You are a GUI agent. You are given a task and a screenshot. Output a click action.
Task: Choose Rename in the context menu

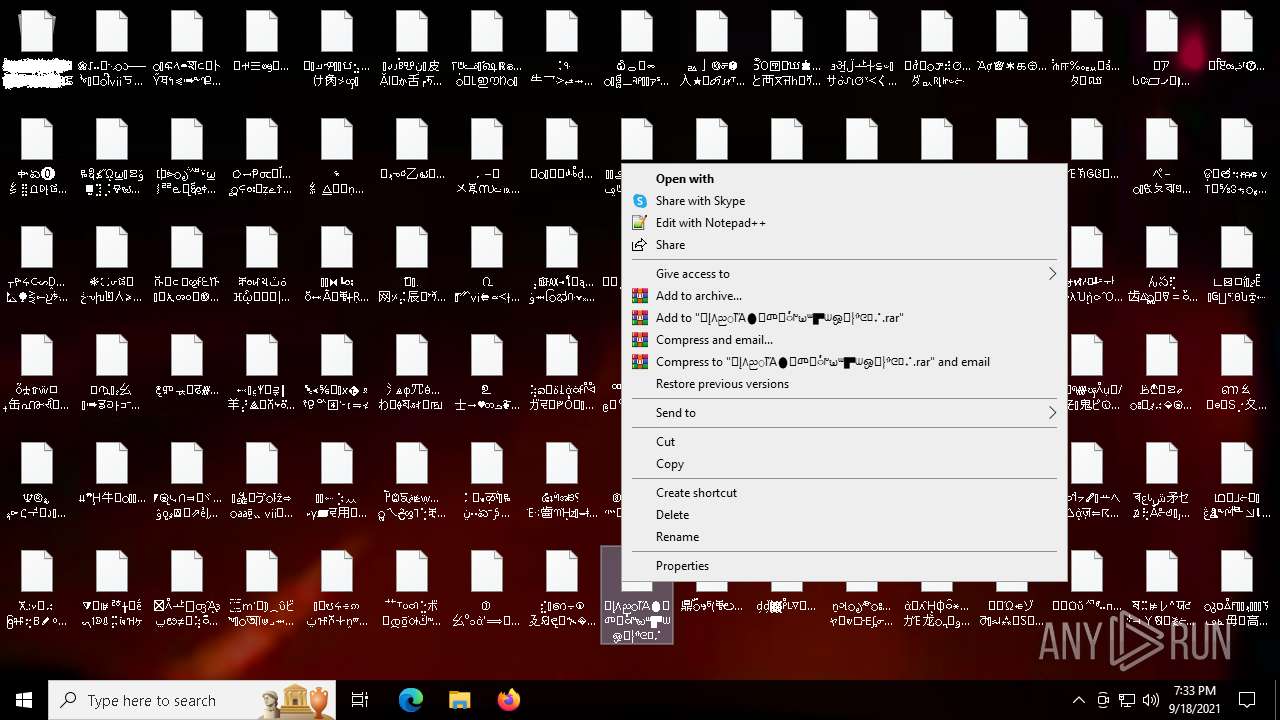pyautogui.click(x=677, y=537)
